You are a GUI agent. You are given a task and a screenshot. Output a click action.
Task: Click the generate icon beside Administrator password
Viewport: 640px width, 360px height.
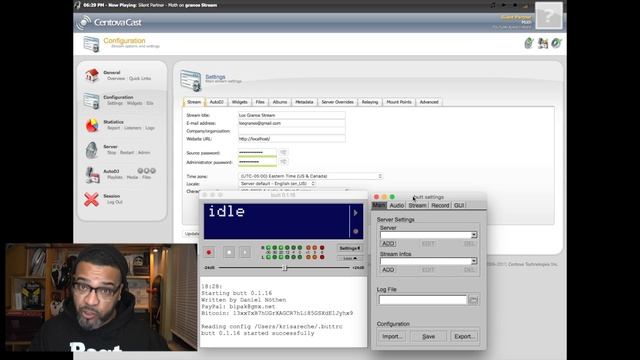tap(283, 162)
